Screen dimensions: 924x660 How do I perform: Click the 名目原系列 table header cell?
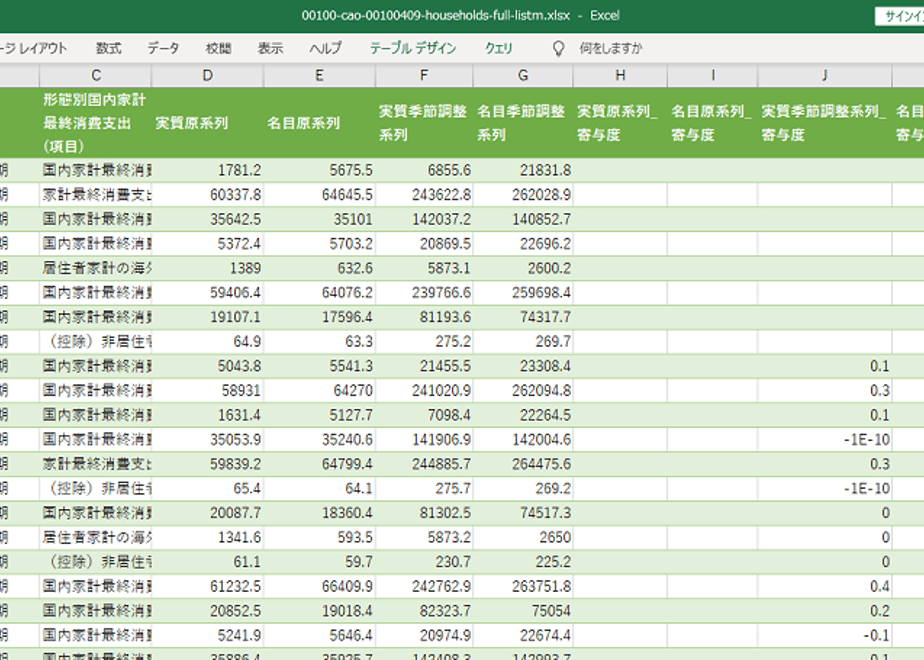pyautogui.click(x=319, y=123)
